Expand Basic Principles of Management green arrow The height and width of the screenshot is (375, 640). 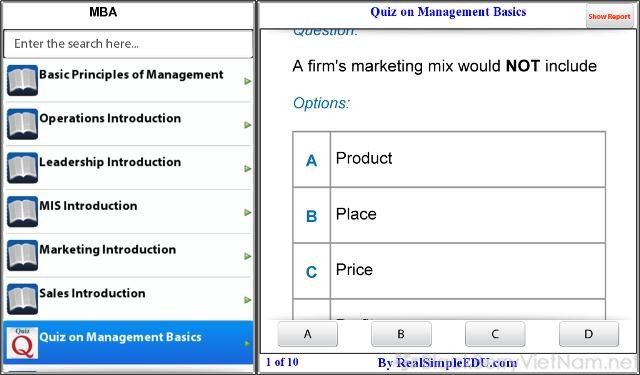247,81
